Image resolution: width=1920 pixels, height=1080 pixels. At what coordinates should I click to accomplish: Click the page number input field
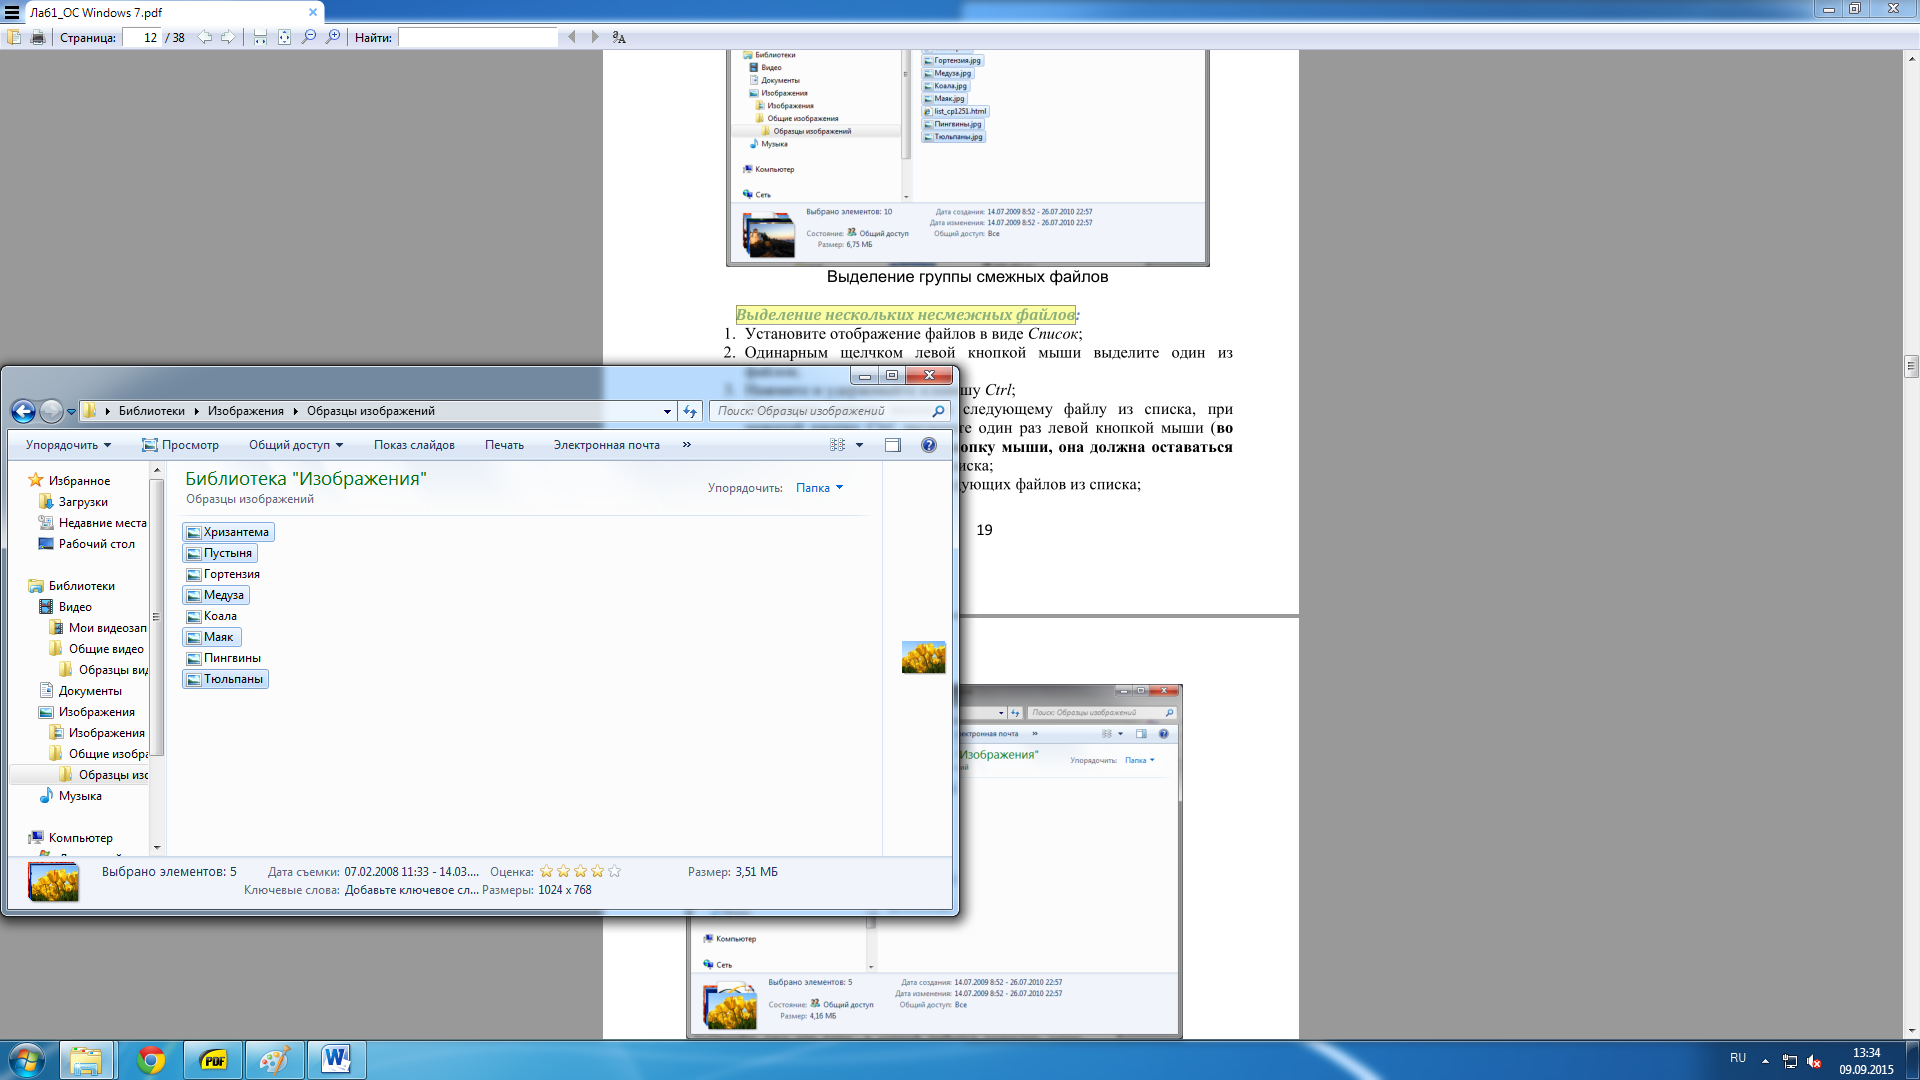(x=141, y=37)
